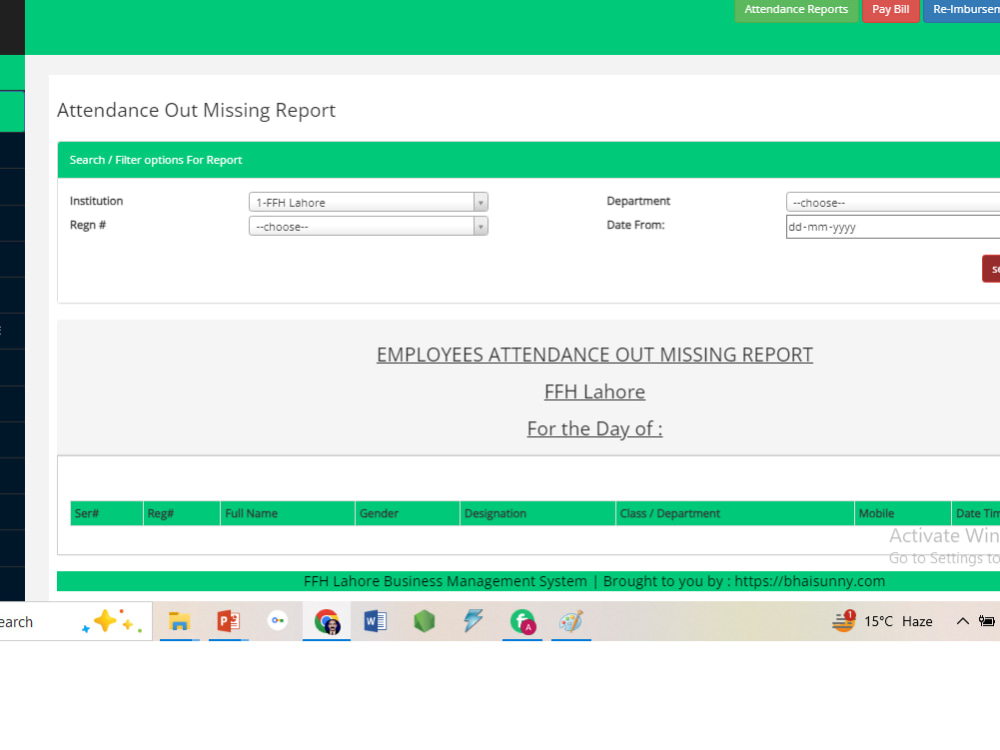The image size is (1000, 750).
Task: Click the sparkle icon in search box
Action: 112,621
